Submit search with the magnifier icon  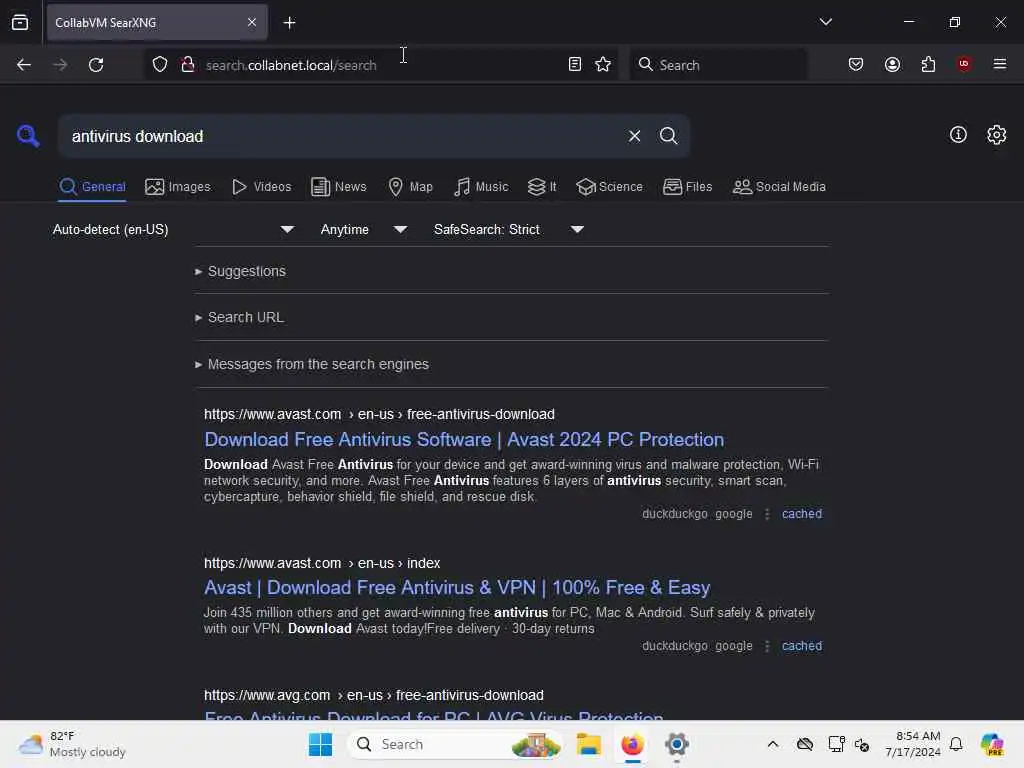click(x=668, y=136)
